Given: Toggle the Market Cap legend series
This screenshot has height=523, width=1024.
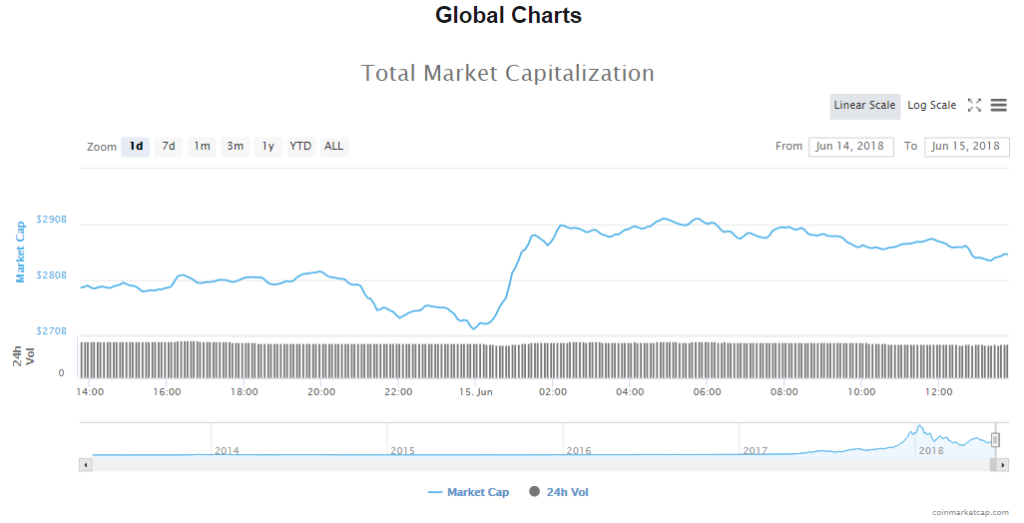Looking at the screenshot, I should pyautogui.click(x=468, y=492).
